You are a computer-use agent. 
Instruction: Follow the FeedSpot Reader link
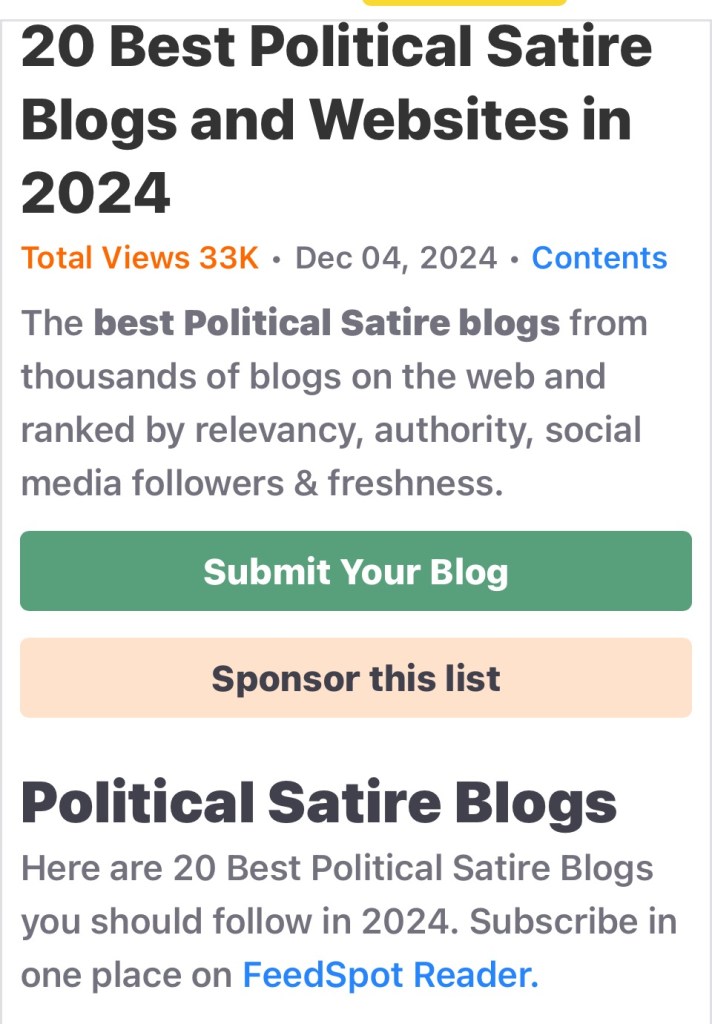point(390,975)
